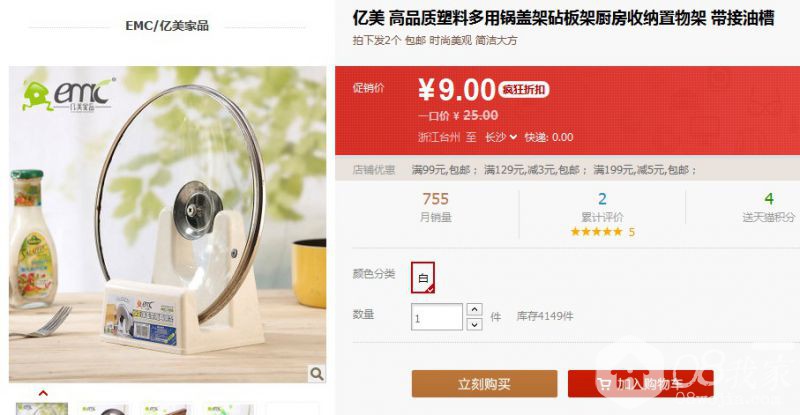The width and height of the screenshot is (800, 415).
Task: Click the EMC logo on product image
Action: (x=68, y=94)
